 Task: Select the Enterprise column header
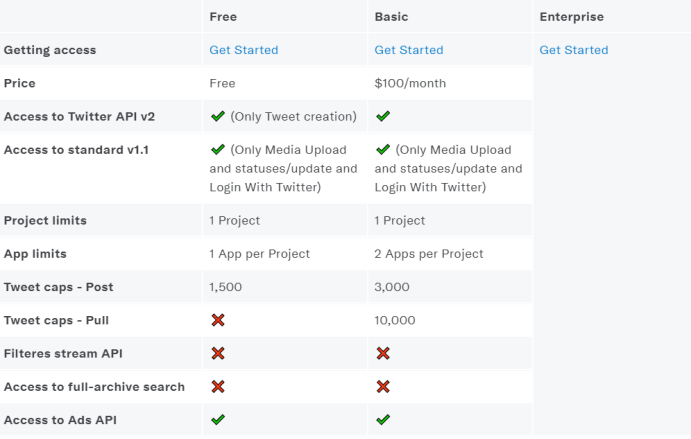(571, 17)
